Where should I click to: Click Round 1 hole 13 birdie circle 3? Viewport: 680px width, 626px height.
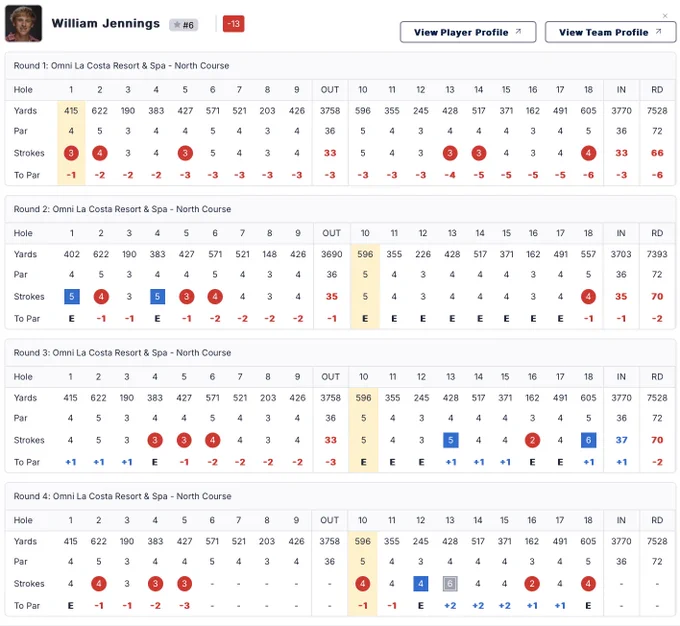point(450,153)
